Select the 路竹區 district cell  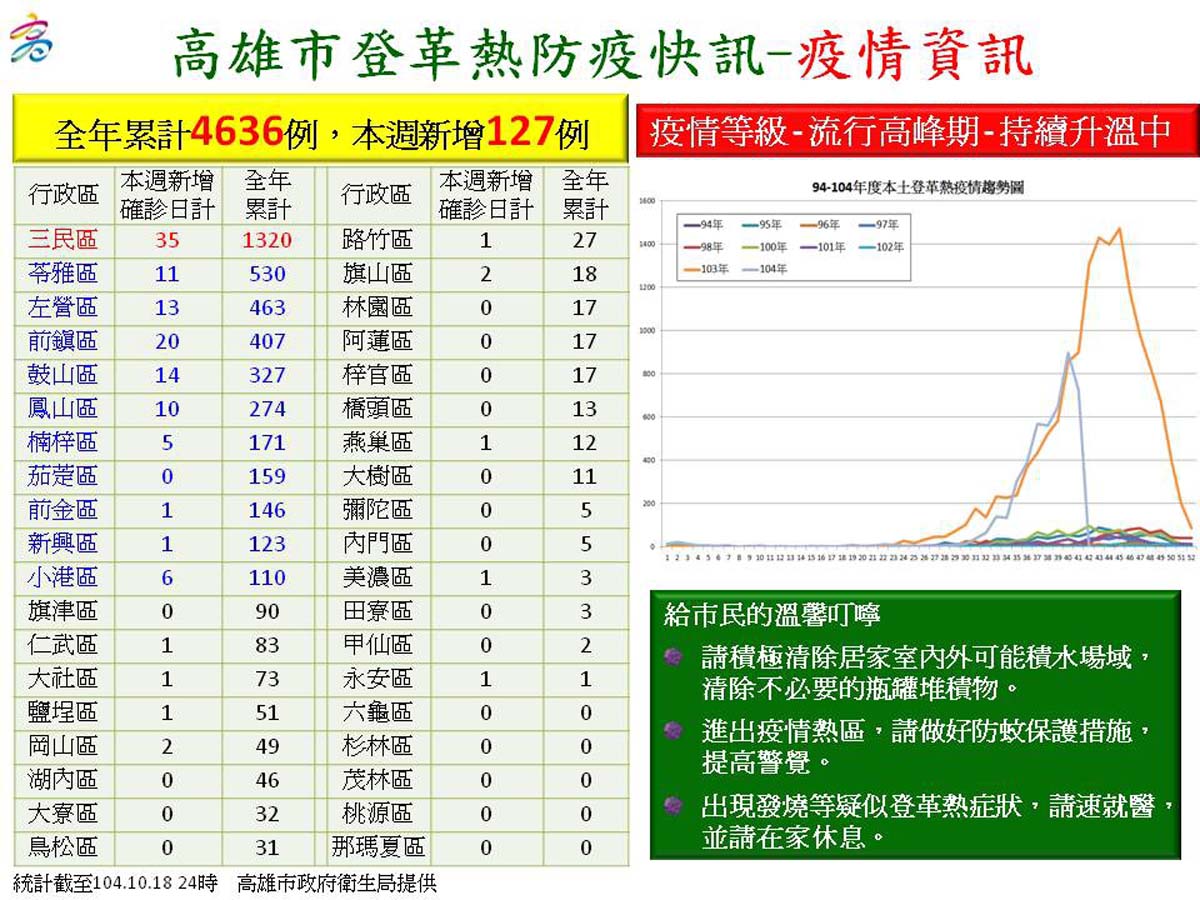377,240
